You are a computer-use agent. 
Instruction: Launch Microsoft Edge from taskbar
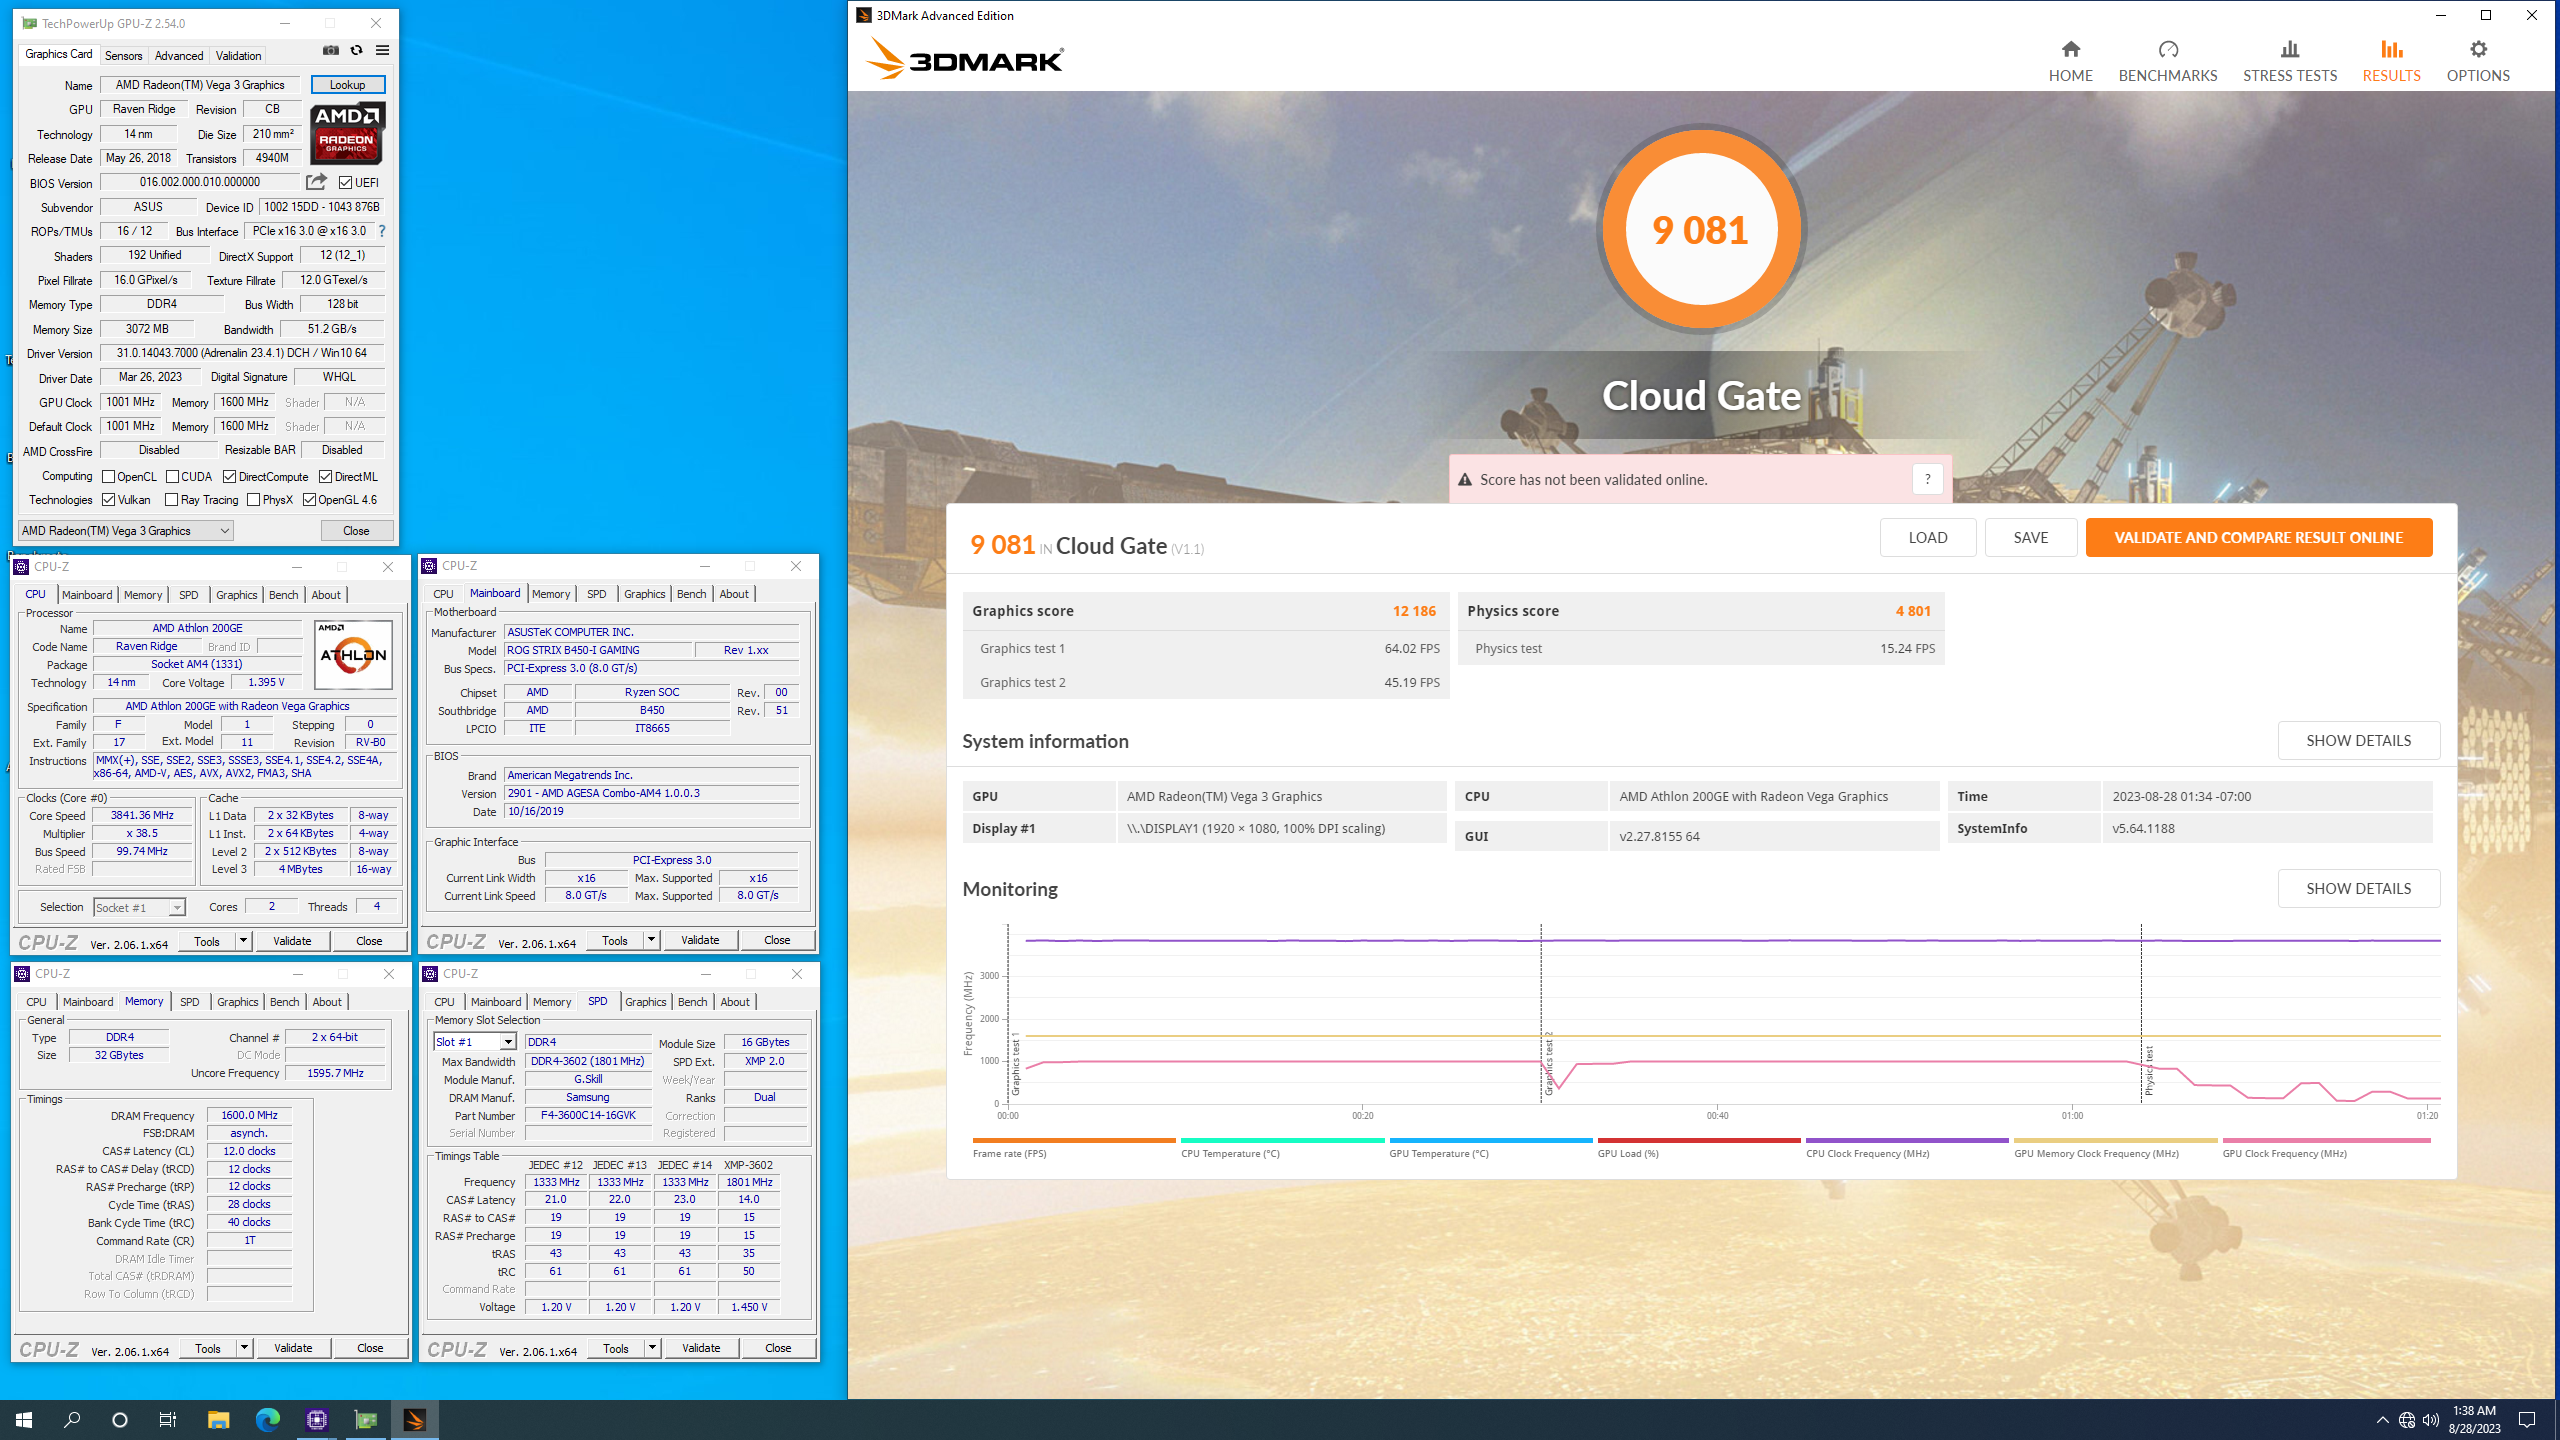point(267,1419)
